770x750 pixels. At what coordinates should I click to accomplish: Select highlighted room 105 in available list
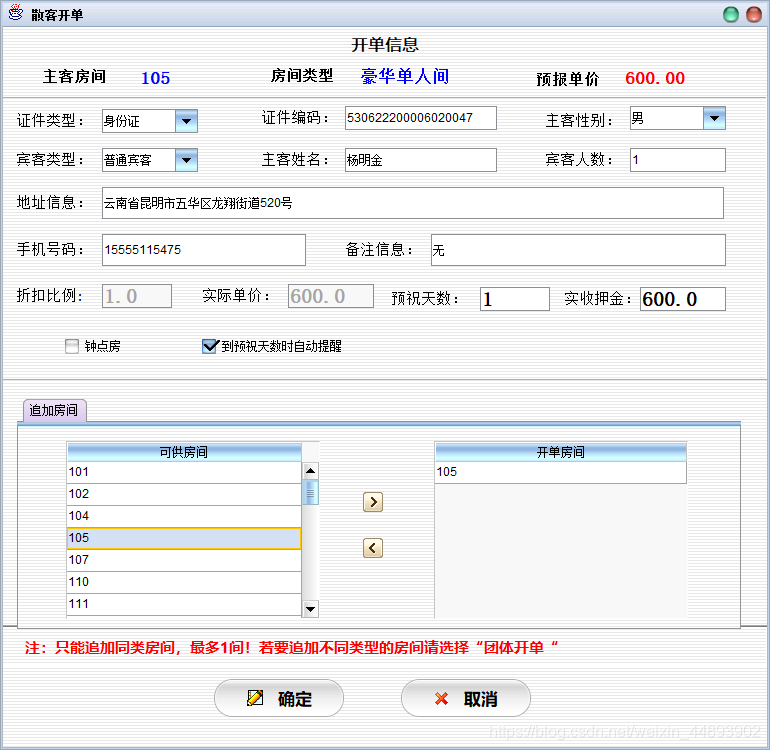tap(184, 538)
